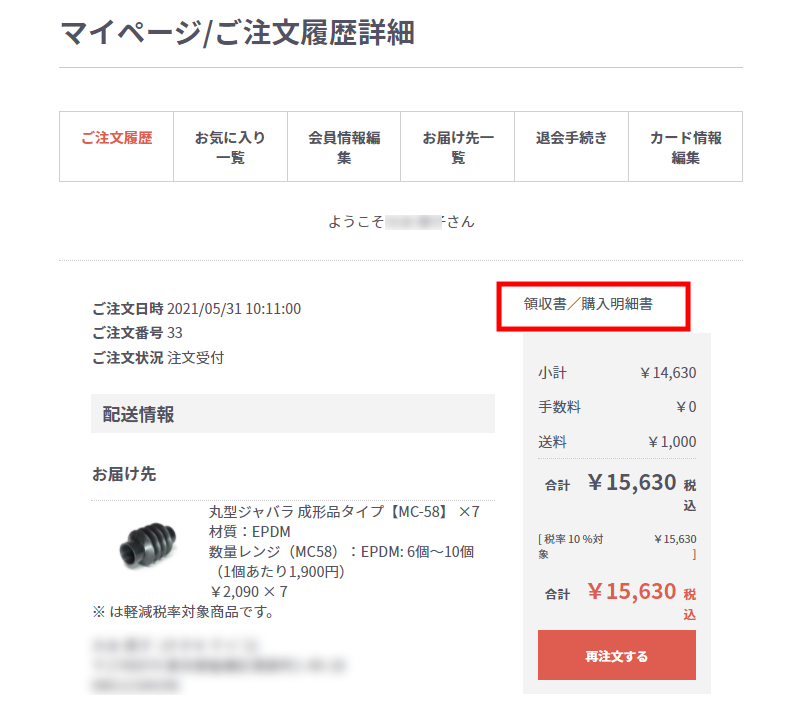Viewport: 800px width, 704px height.
Task: Click the 再注文する button
Action: [616, 655]
